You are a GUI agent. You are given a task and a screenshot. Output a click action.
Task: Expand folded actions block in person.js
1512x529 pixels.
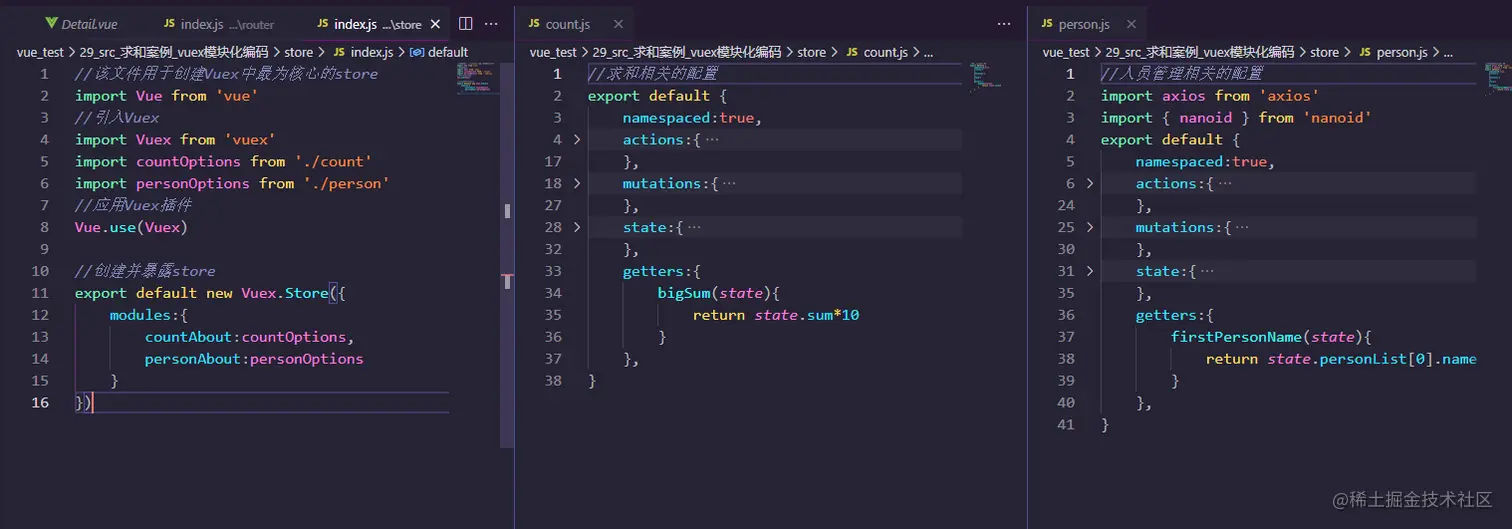(1090, 184)
